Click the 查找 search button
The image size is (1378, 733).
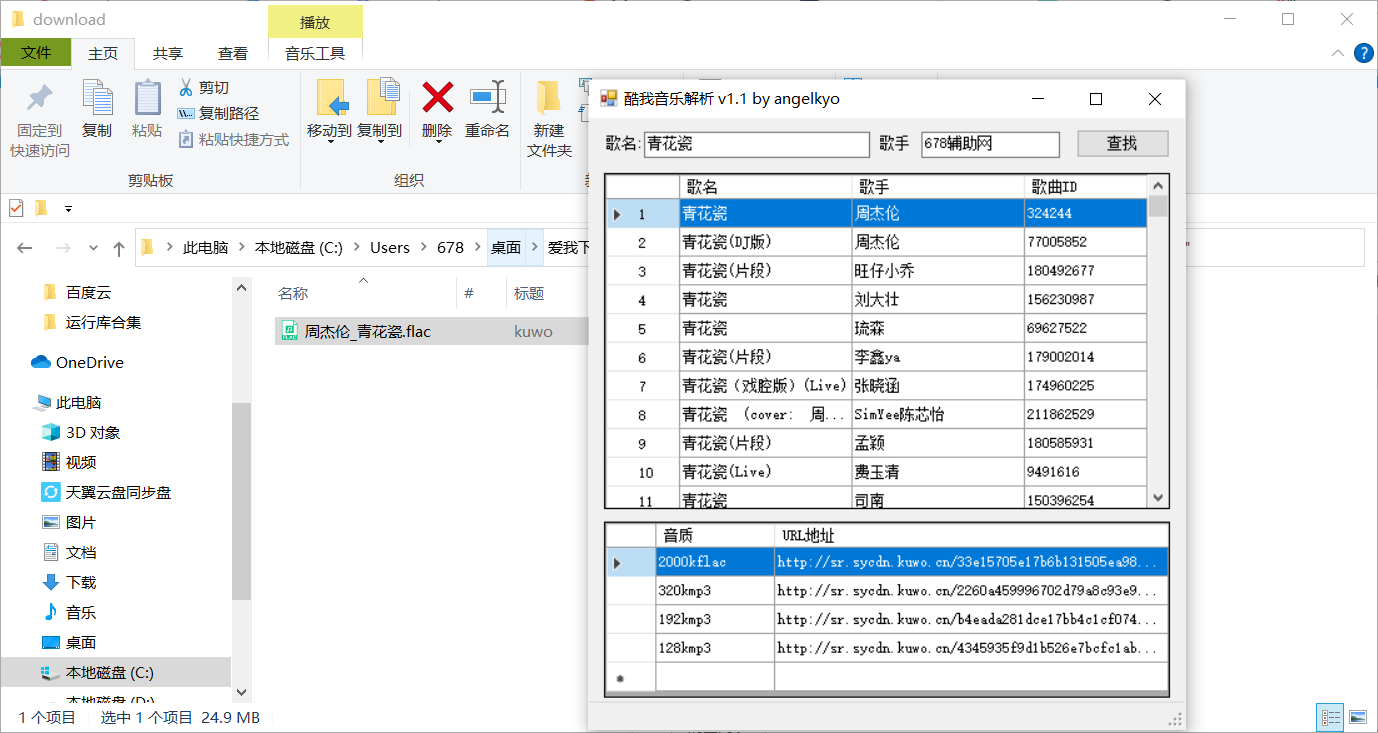[x=1122, y=144]
